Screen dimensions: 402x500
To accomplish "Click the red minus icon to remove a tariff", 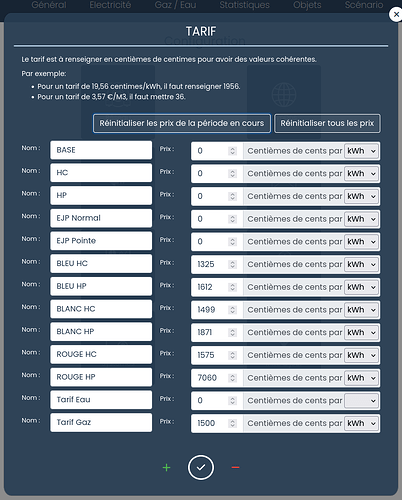I will coord(235,467).
